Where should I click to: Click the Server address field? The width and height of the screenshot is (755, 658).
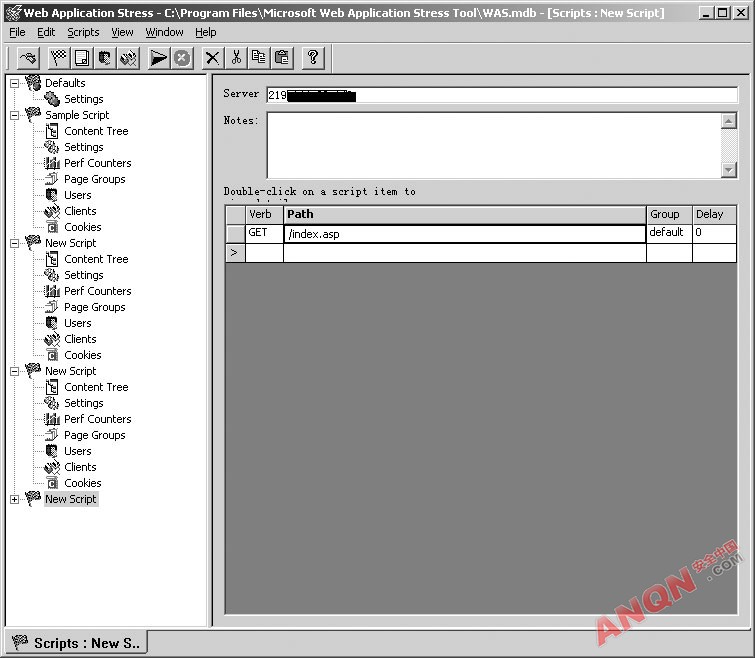pos(502,95)
